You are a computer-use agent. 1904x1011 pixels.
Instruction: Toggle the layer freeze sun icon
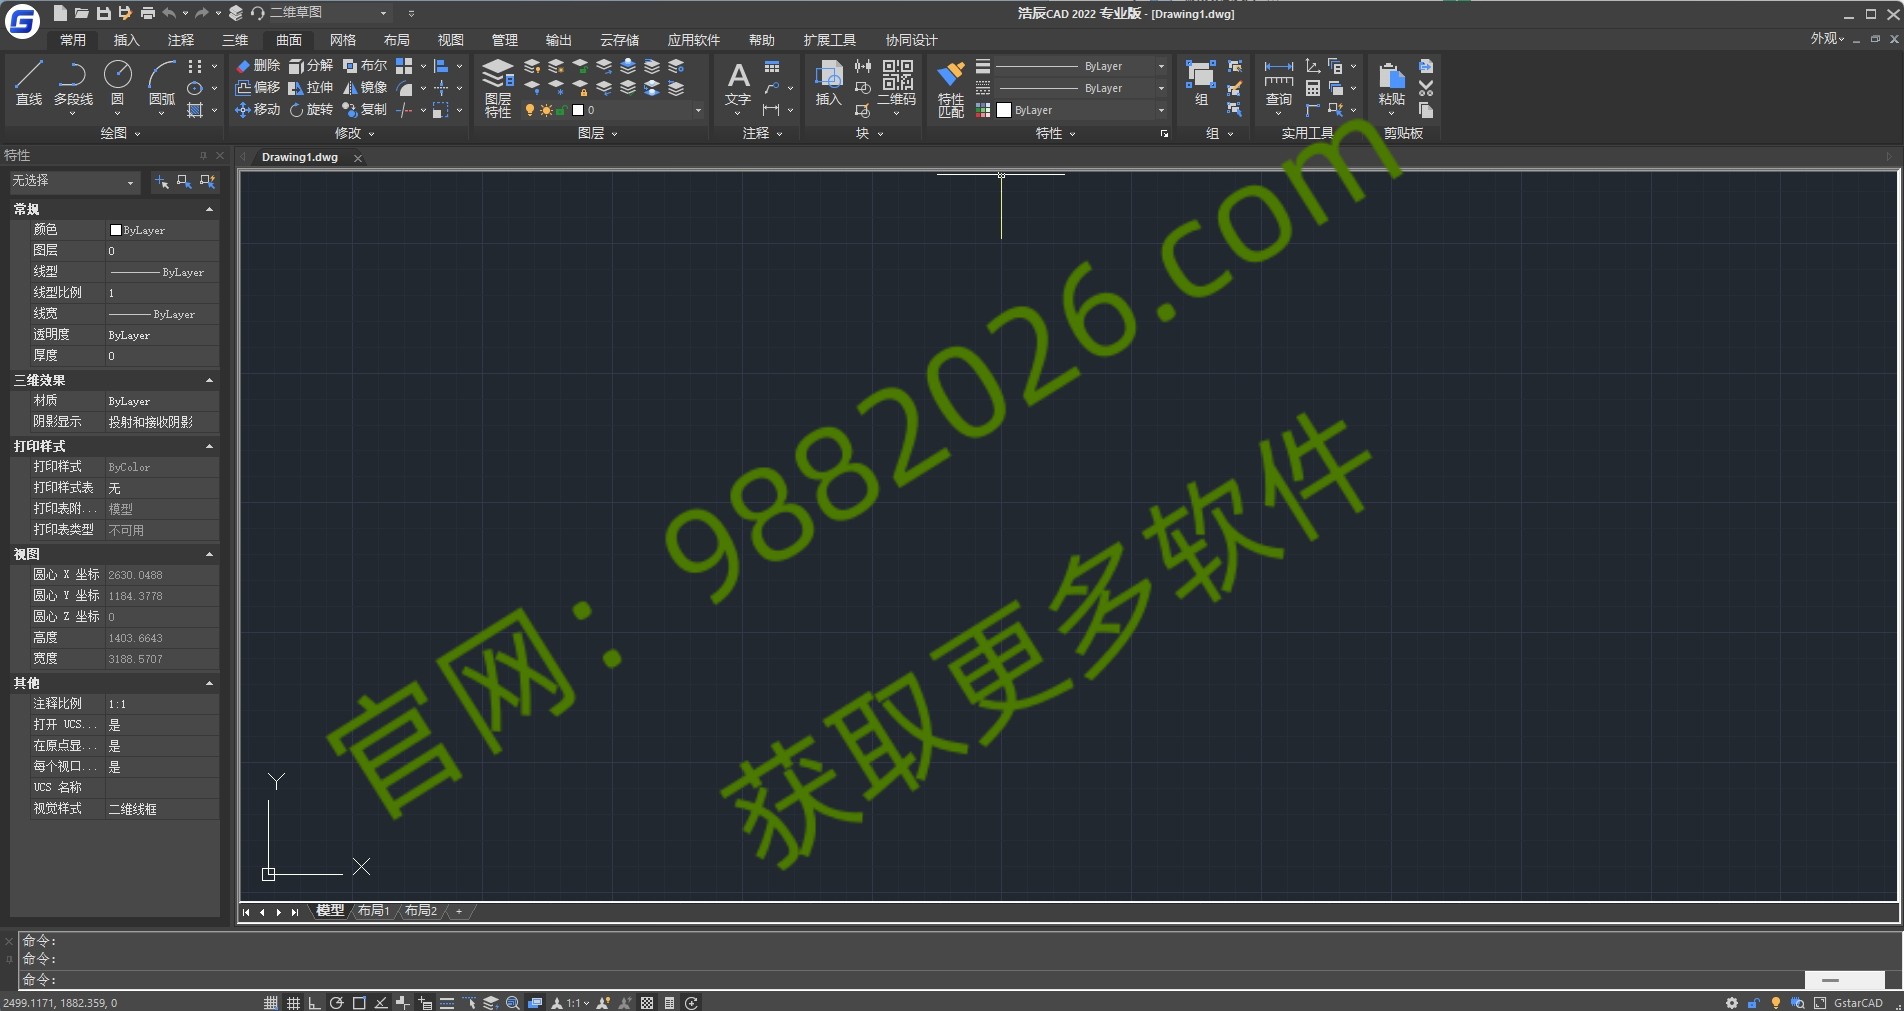coord(546,110)
